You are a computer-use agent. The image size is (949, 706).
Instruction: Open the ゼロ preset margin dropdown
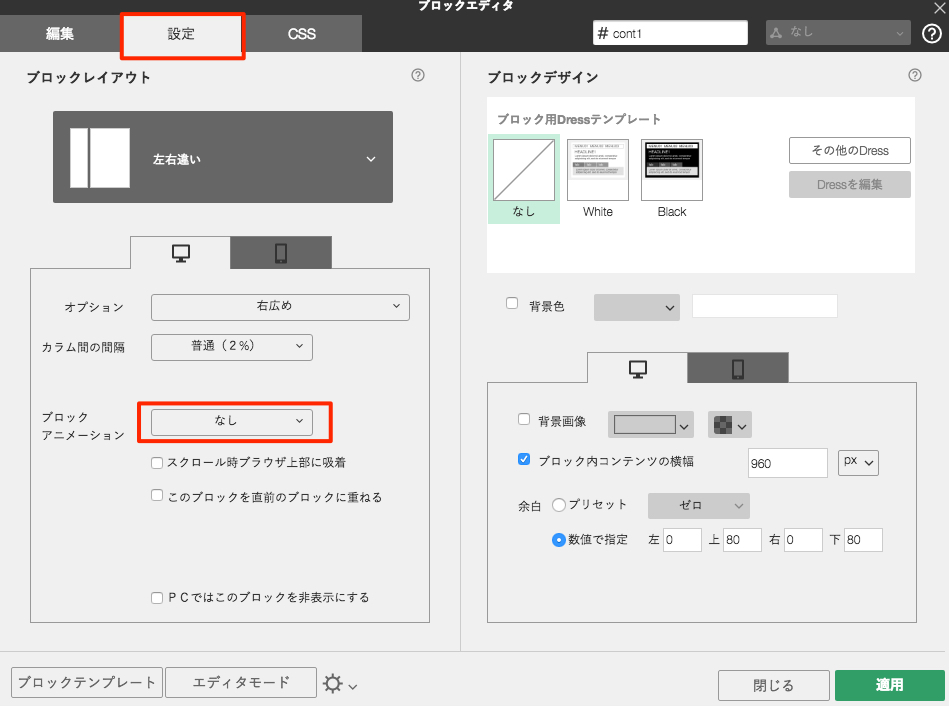(x=698, y=506)
